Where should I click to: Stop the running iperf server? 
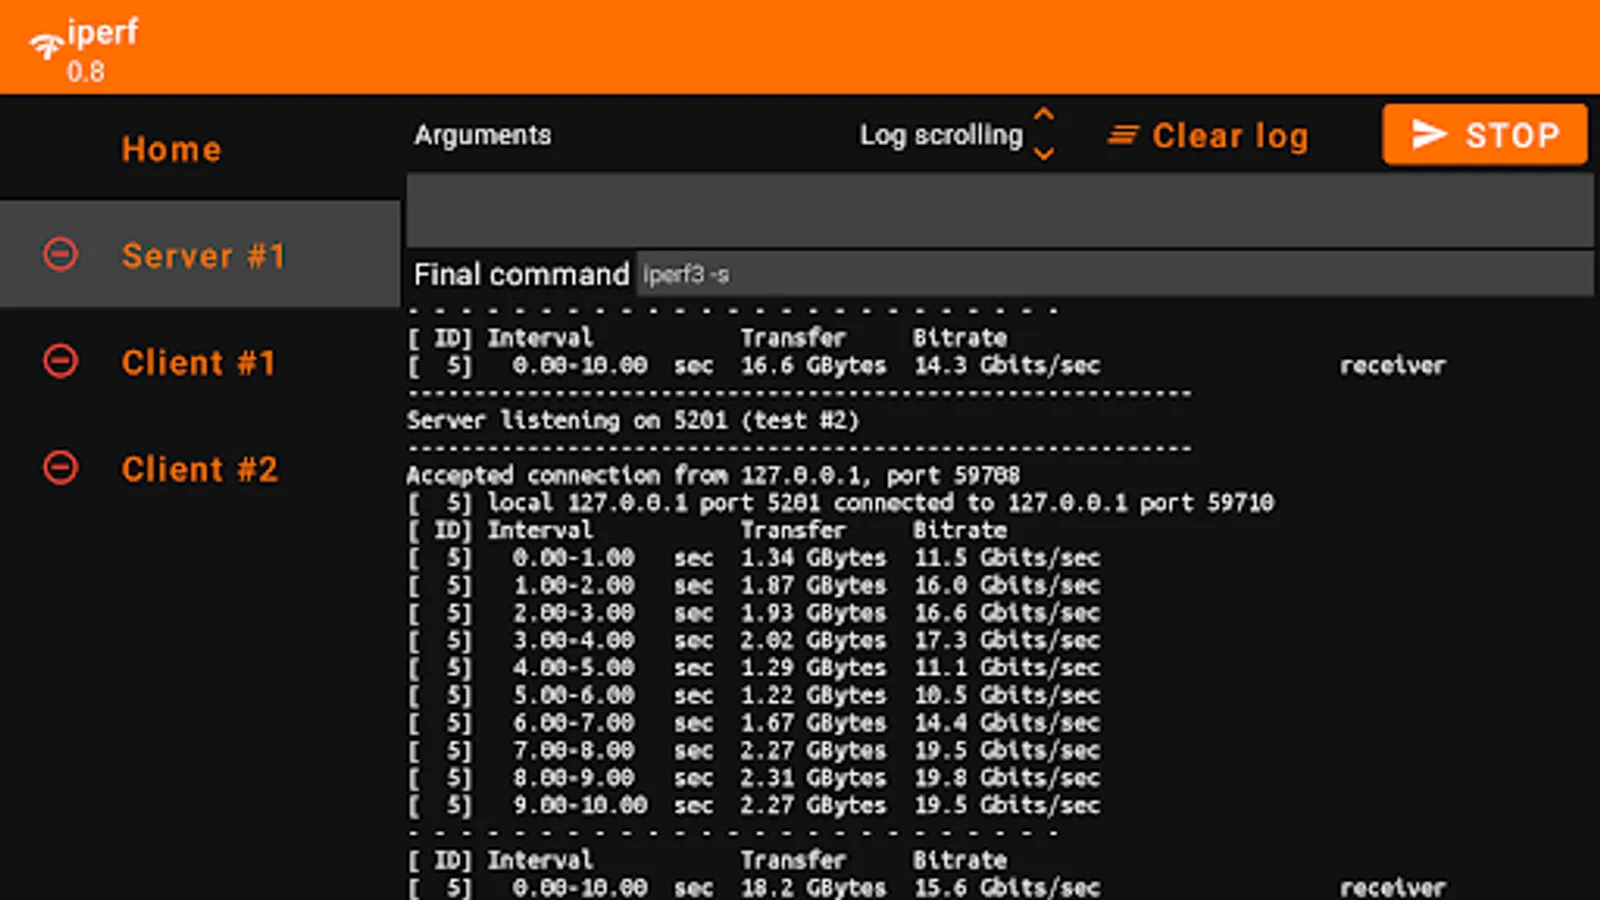click(x=1485, y=134)
